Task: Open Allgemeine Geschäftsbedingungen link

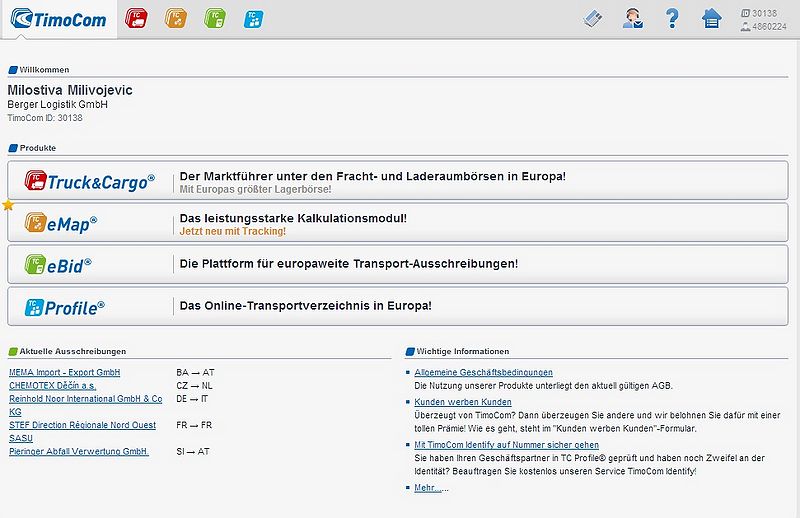Action: [x=483, y=373]
